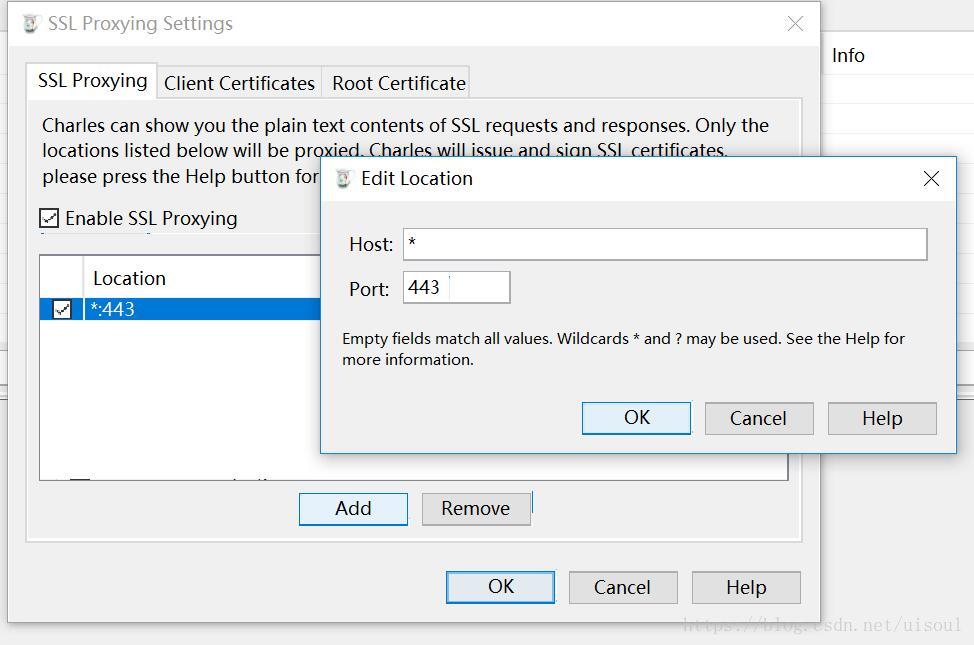Screen dimensions: 974x645
Task: Close the Edit Location dialog
Action: click(931, 179)
